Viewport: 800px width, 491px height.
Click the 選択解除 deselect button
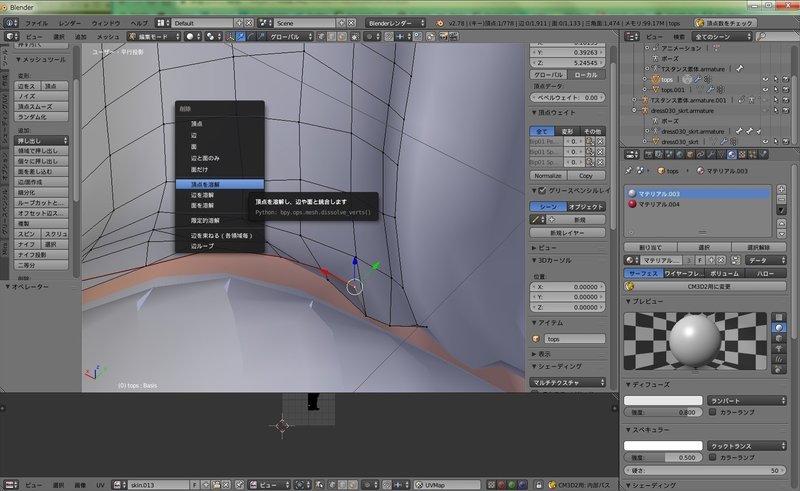[x=758, y=248]
